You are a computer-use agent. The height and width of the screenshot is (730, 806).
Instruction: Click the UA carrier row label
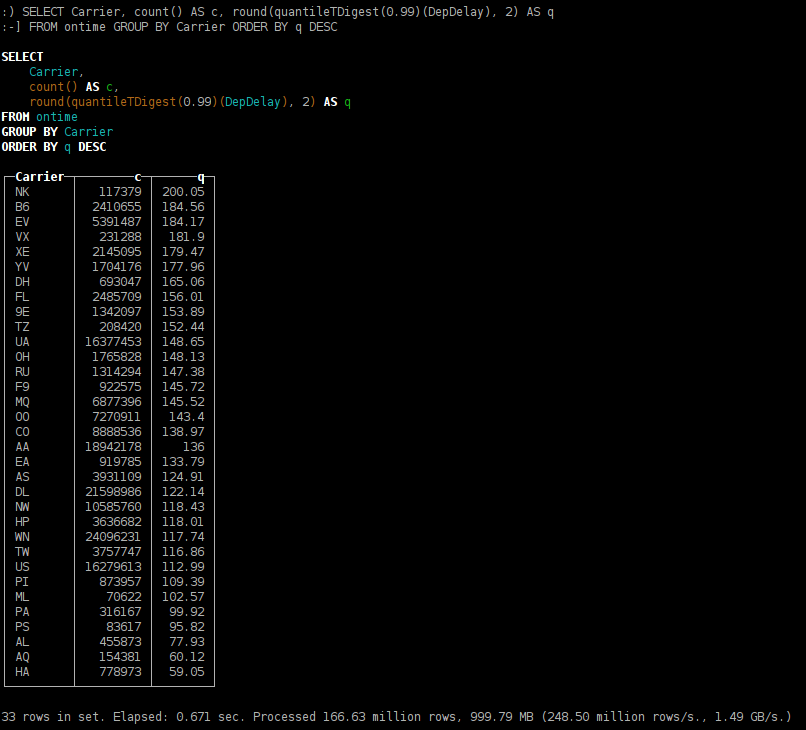tap(22, 342)
